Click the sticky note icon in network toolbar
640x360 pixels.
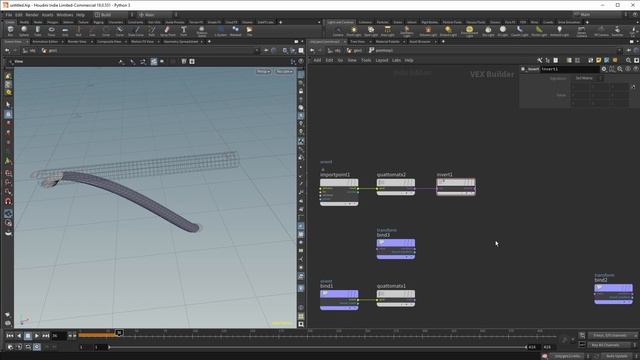(599, 60)
